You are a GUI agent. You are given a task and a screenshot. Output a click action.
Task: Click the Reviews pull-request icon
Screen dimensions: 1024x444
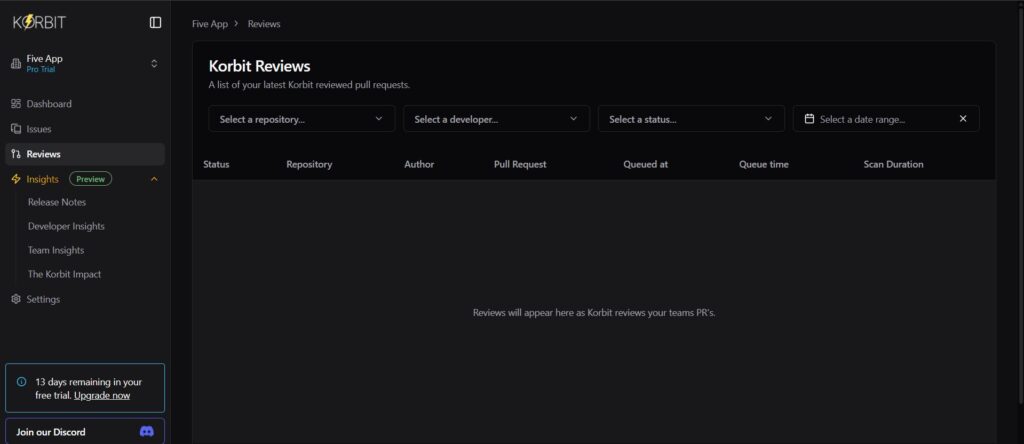16,154
